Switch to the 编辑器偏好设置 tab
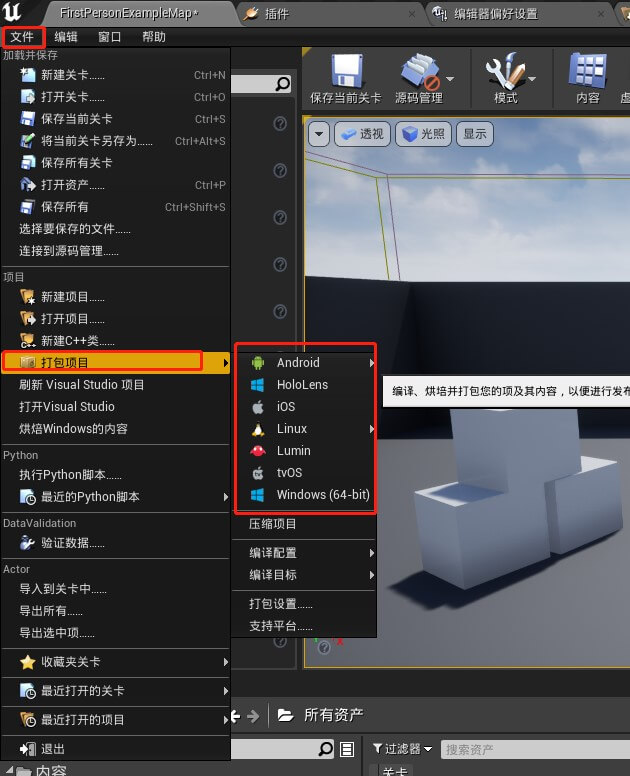Viewport: 630px width, 776px height. point(518,14)
